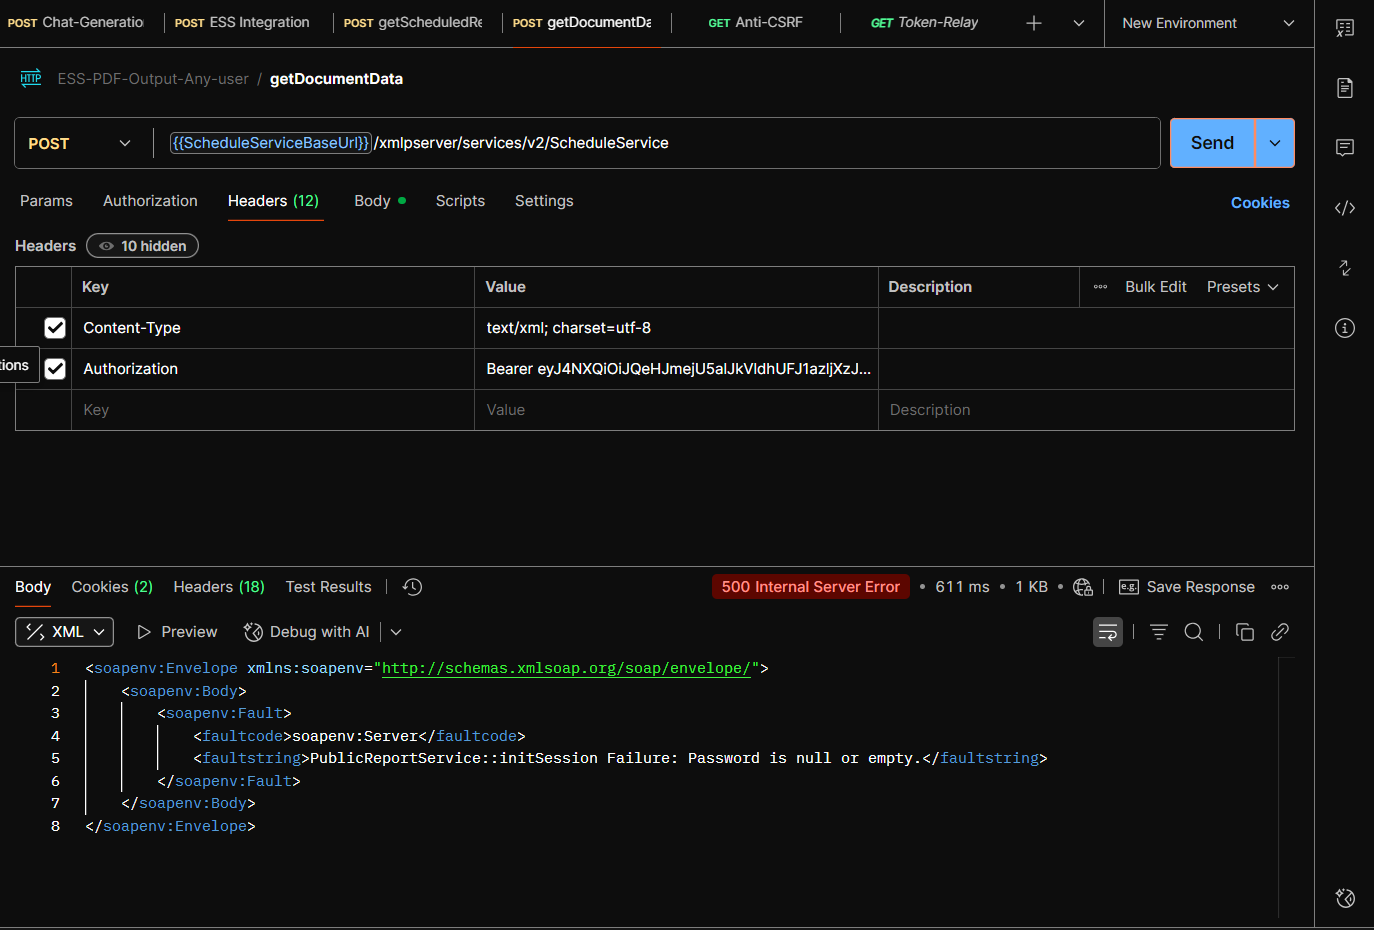Click the Send button
Image resolution: width=1374 pixels, height=930 pixels.
(1212, 143)
